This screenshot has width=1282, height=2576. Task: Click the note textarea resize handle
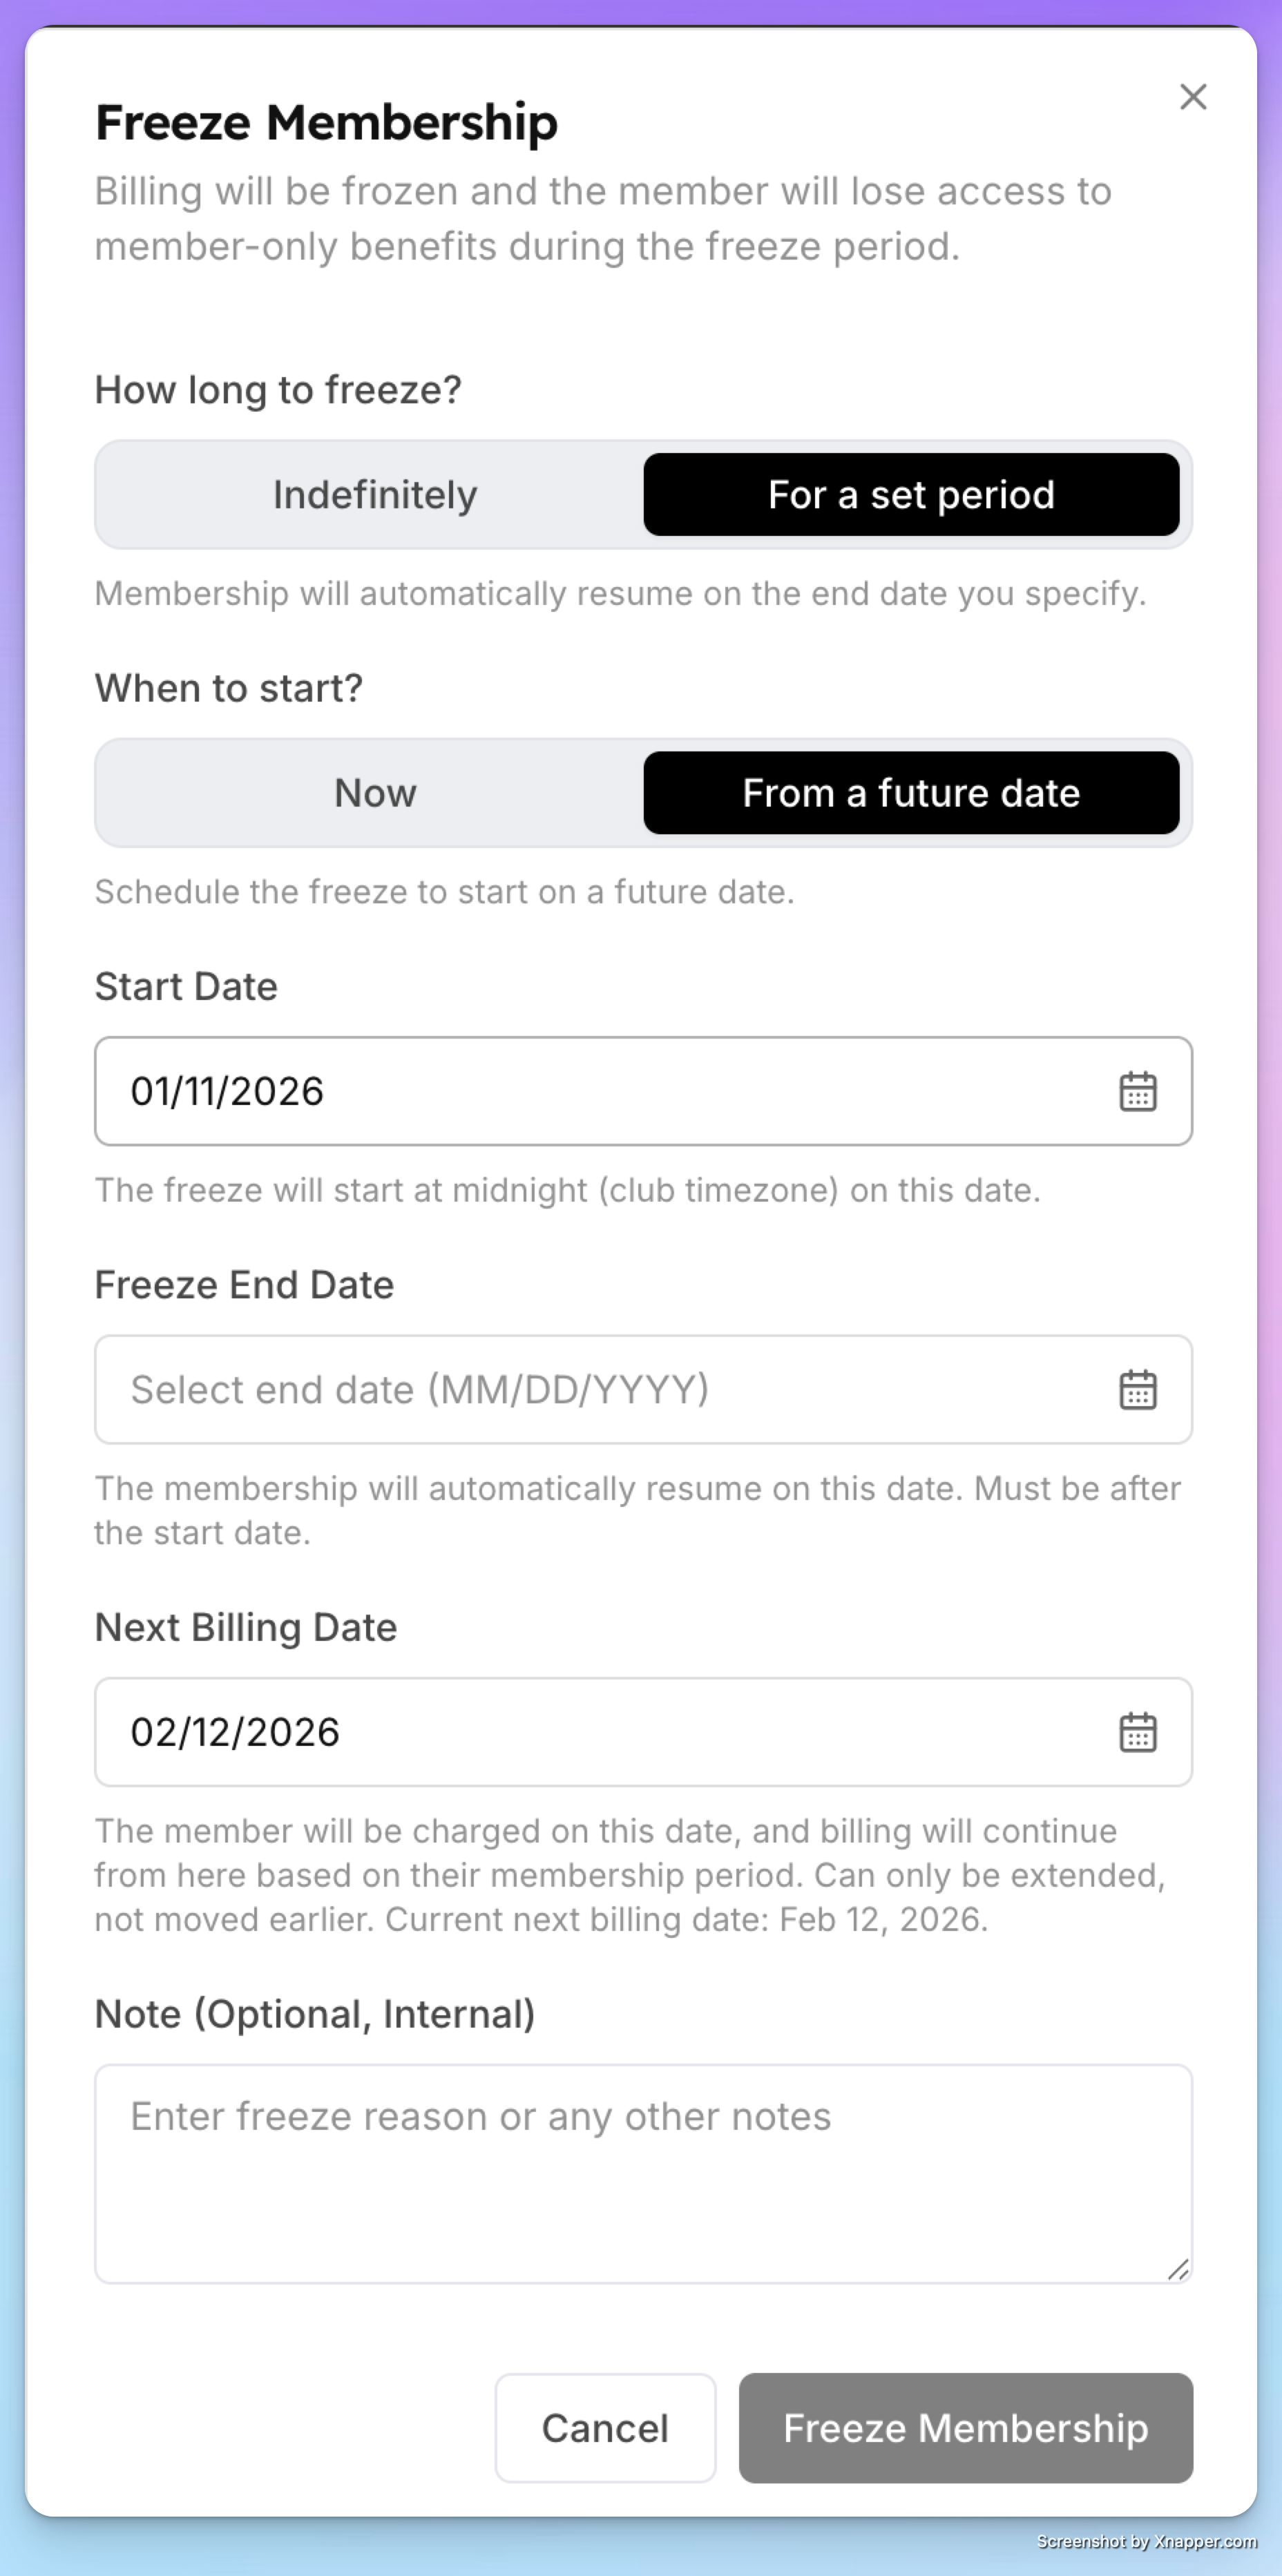pyautogui.click(x=1177, y=2269)
